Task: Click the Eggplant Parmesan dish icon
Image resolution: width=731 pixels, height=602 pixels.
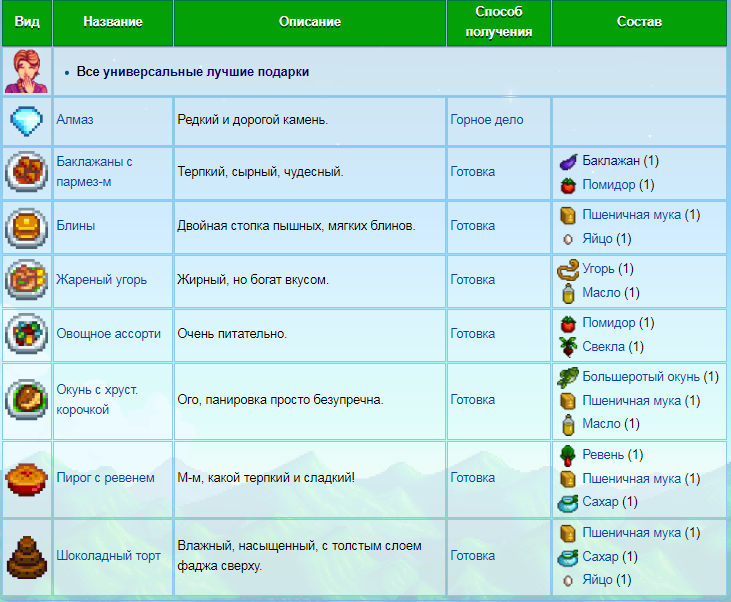Action: pos(27,172)
